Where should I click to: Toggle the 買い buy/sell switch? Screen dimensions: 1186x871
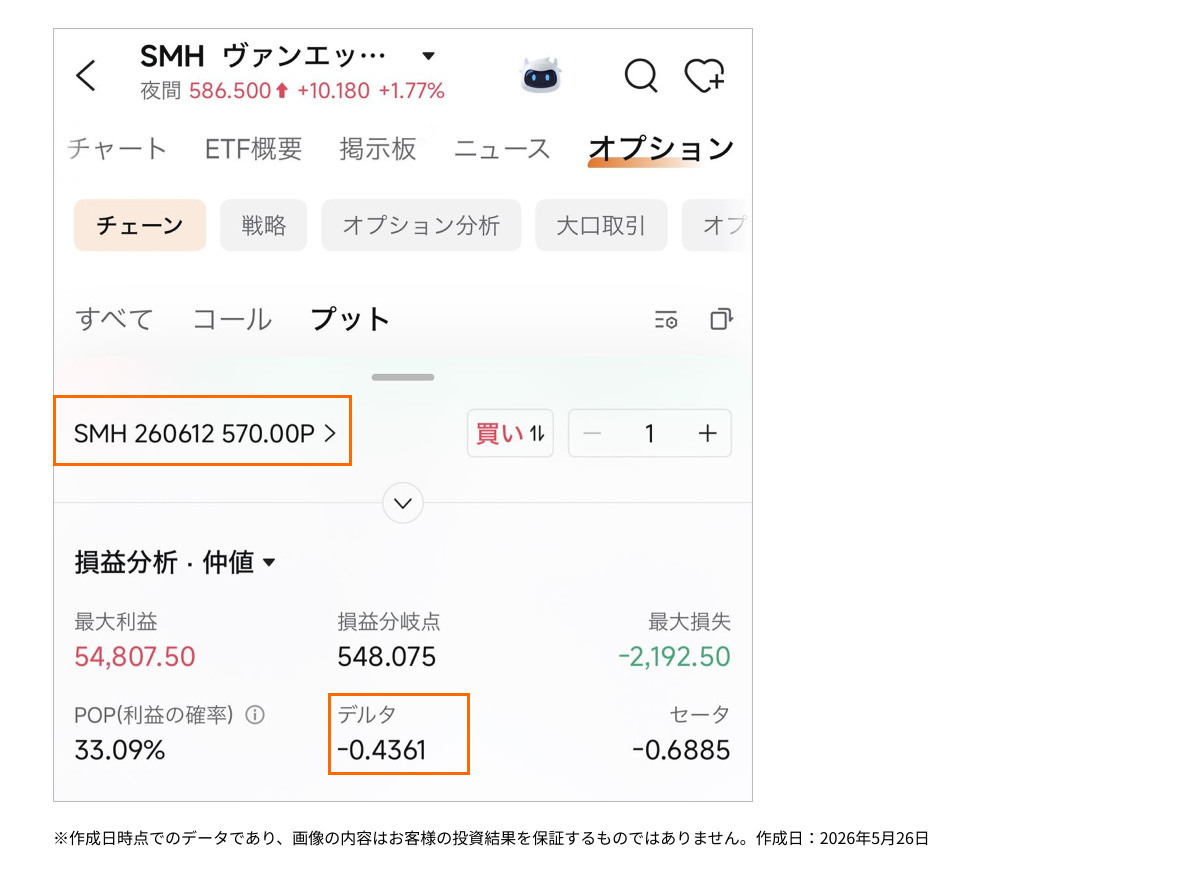click(511, 433)
